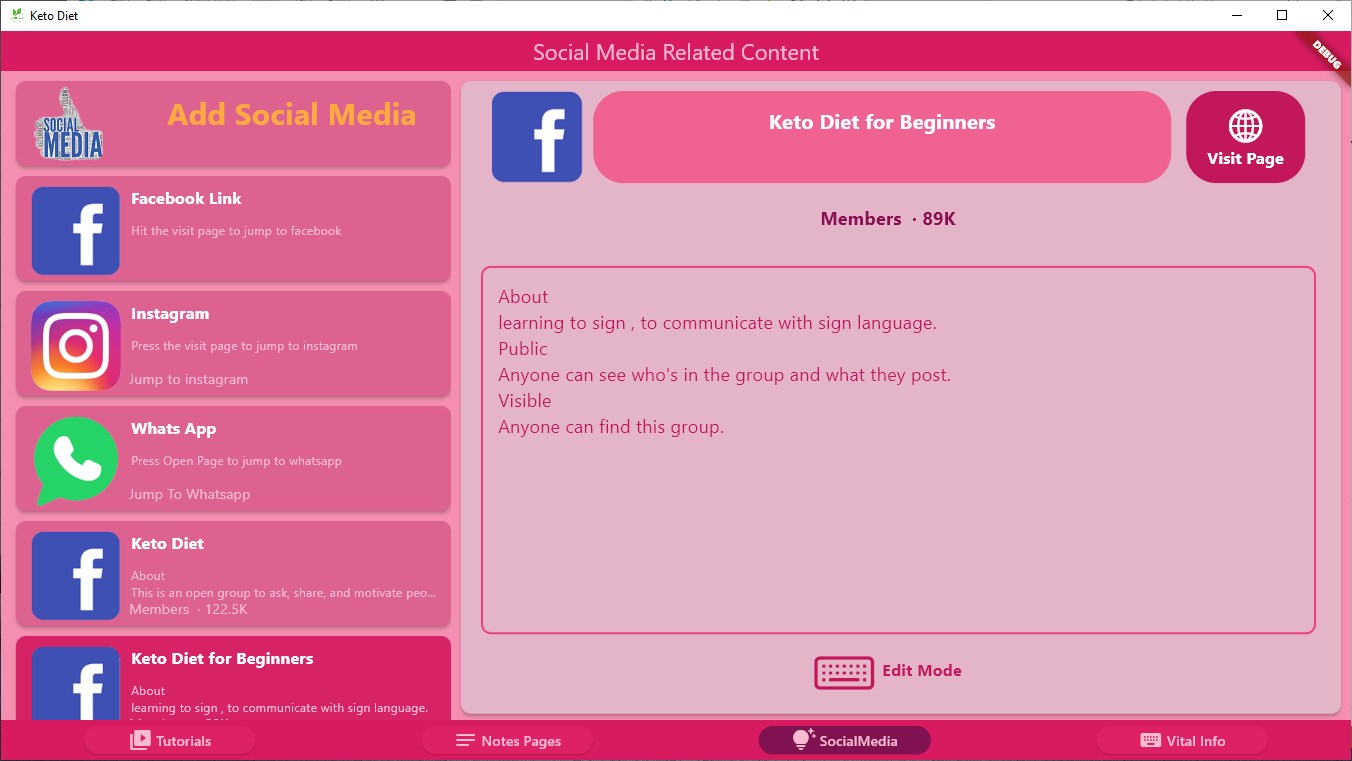Close the Keto Diet window
The width and height of the screenshot is (1352, 761).
click(1328, 15)
